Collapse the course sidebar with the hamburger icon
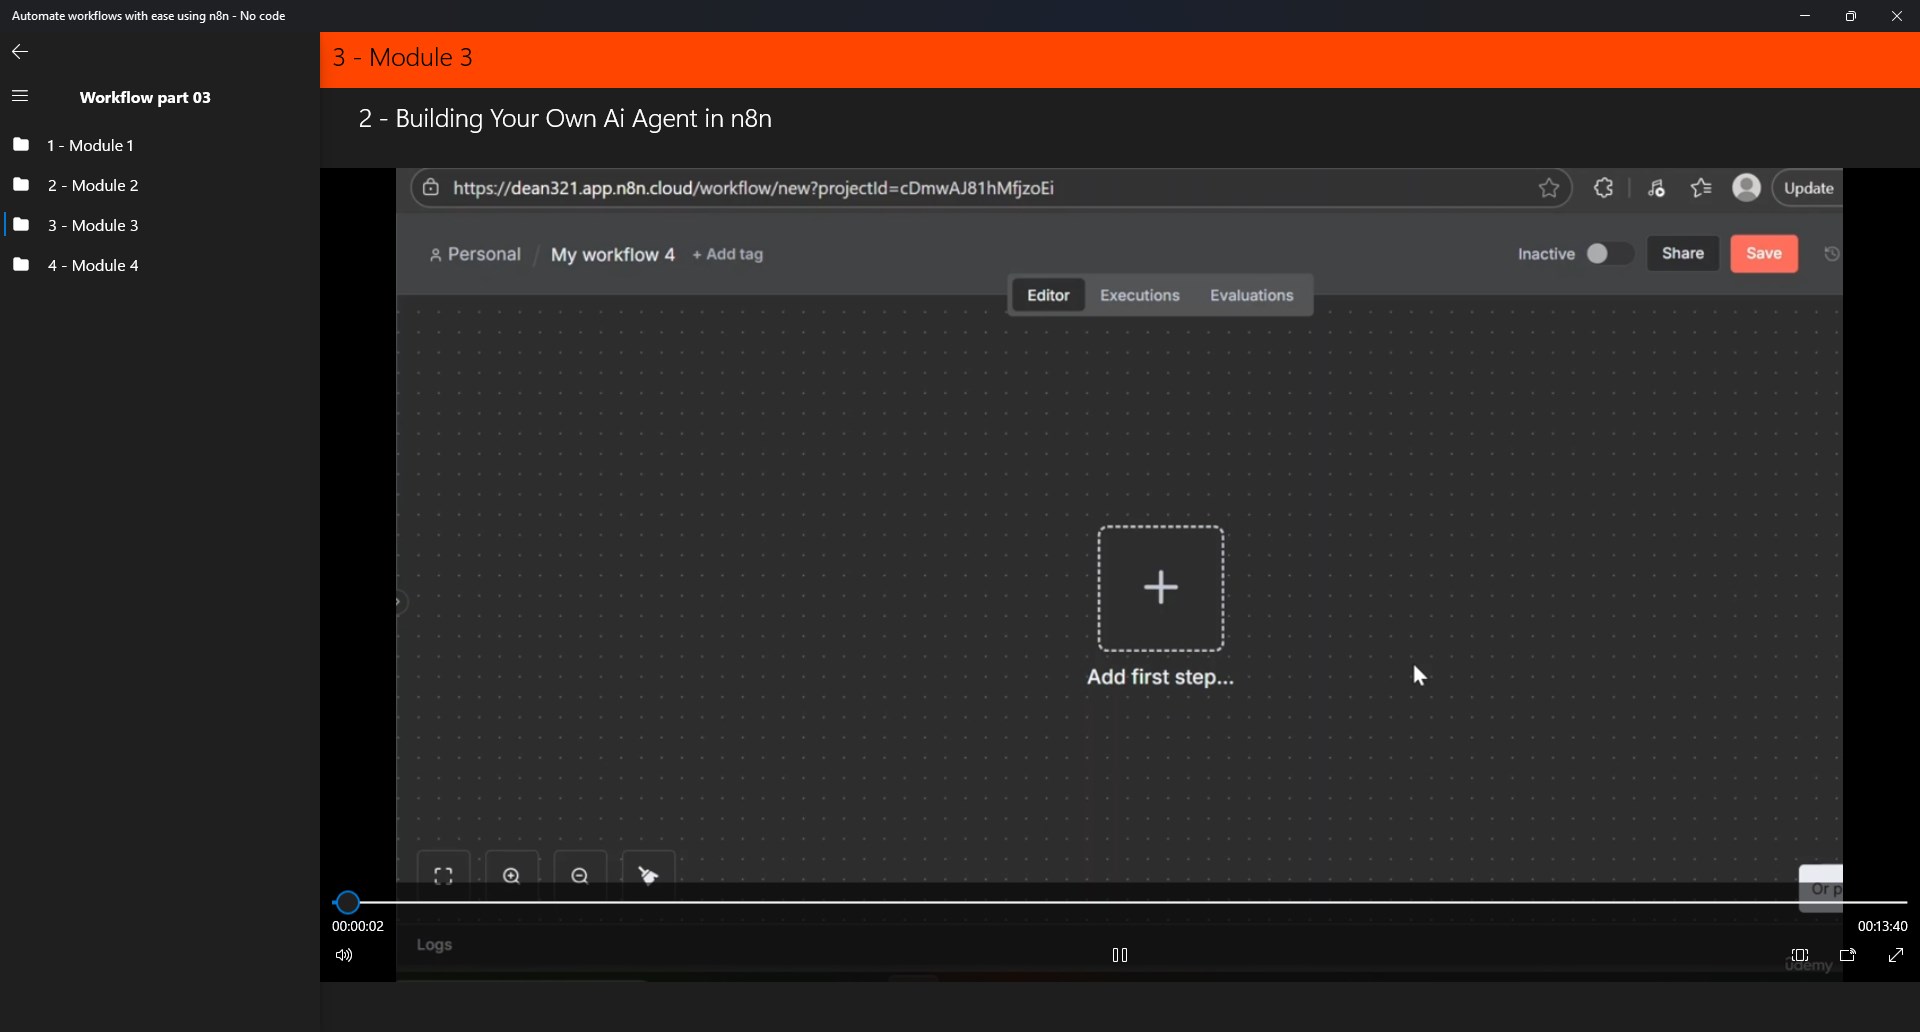 click(20, 95)
